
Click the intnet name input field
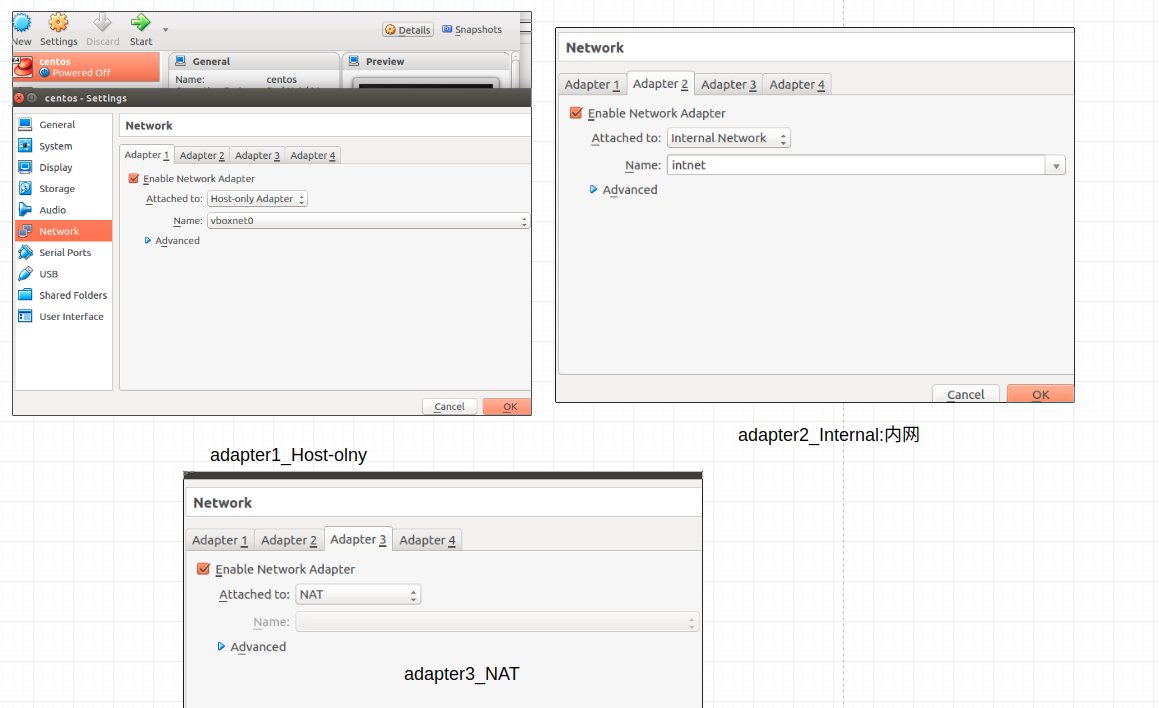point(856,165)
